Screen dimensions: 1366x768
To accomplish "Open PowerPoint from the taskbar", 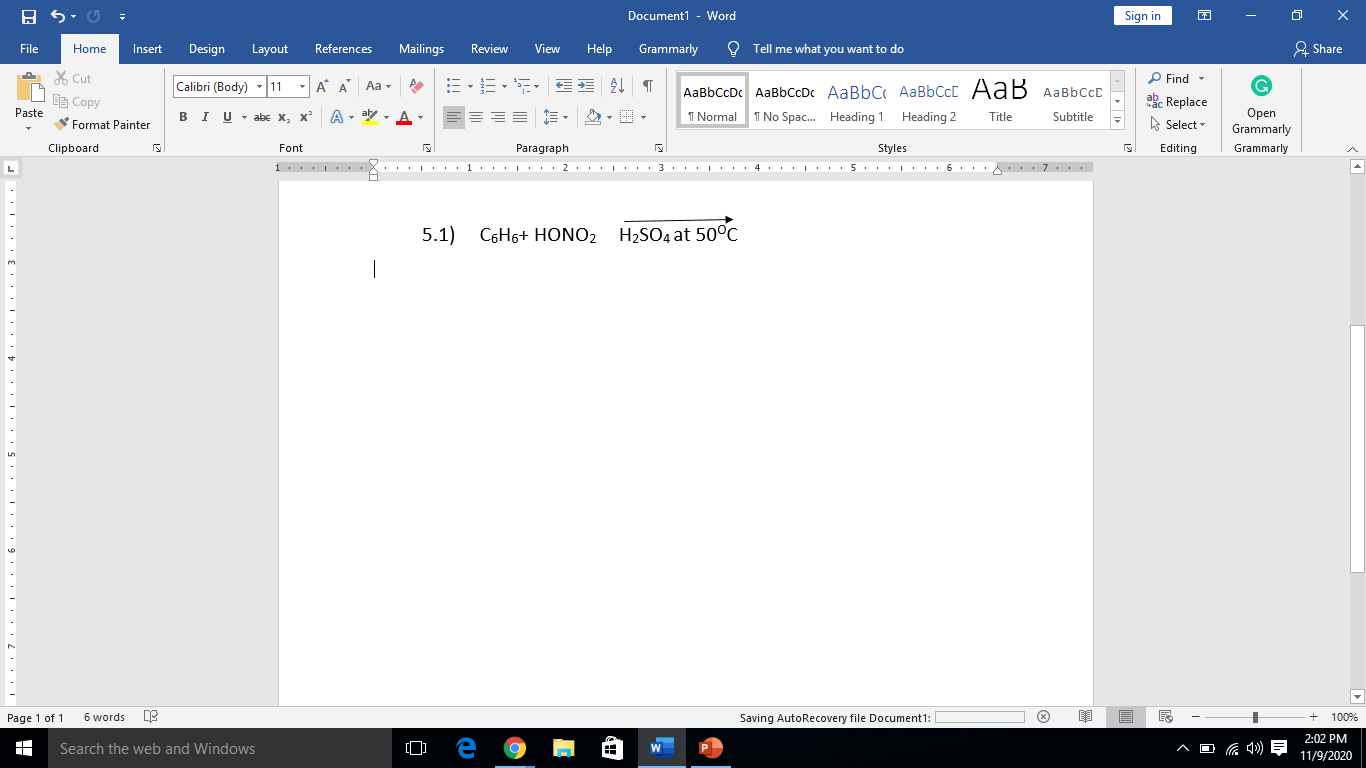I will coord(712,747).
